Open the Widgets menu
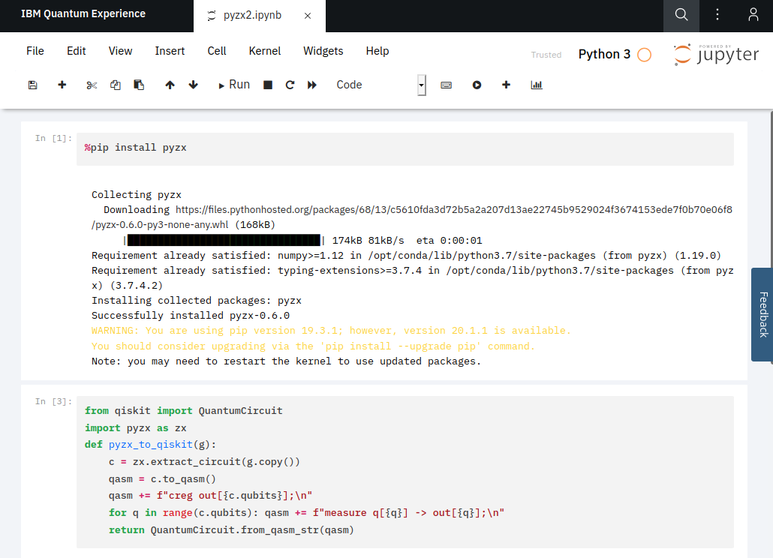This screenshot has height=558, width=773. pos(323,51)
